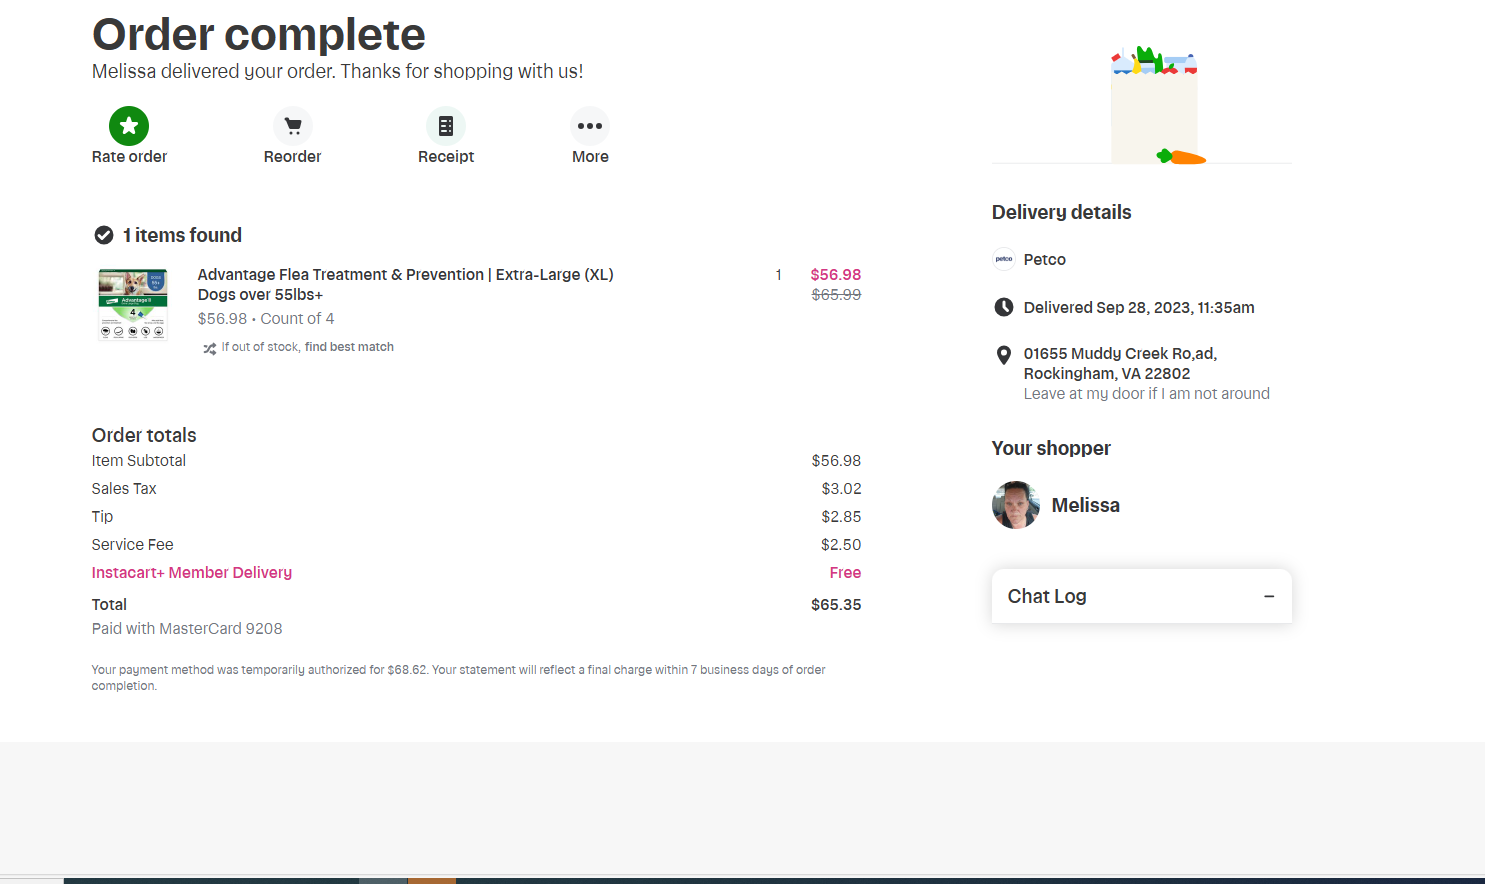Click the checkmark icon next to items found

pos(103,235)
